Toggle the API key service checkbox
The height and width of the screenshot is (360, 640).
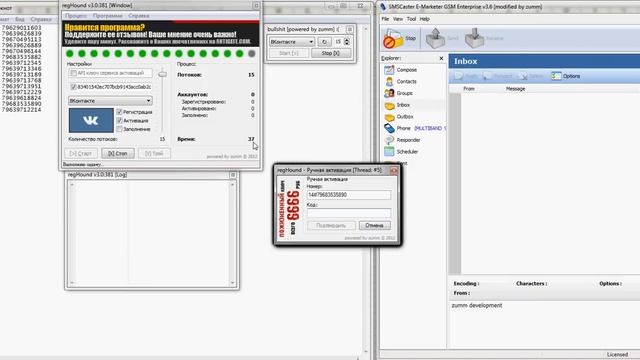[73, 73]
